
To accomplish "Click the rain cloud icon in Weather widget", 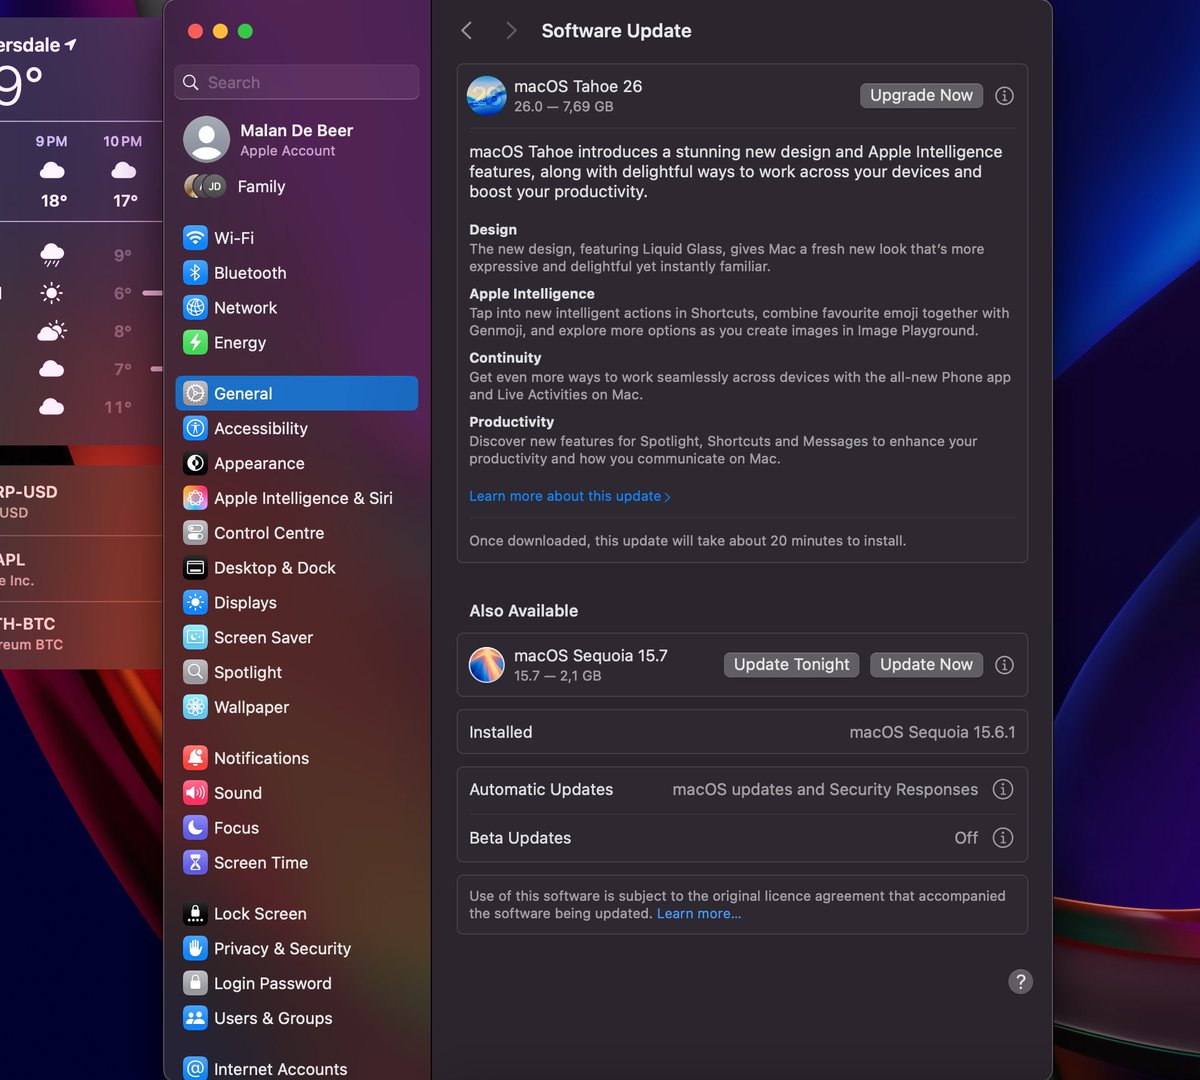I will 52,255.
